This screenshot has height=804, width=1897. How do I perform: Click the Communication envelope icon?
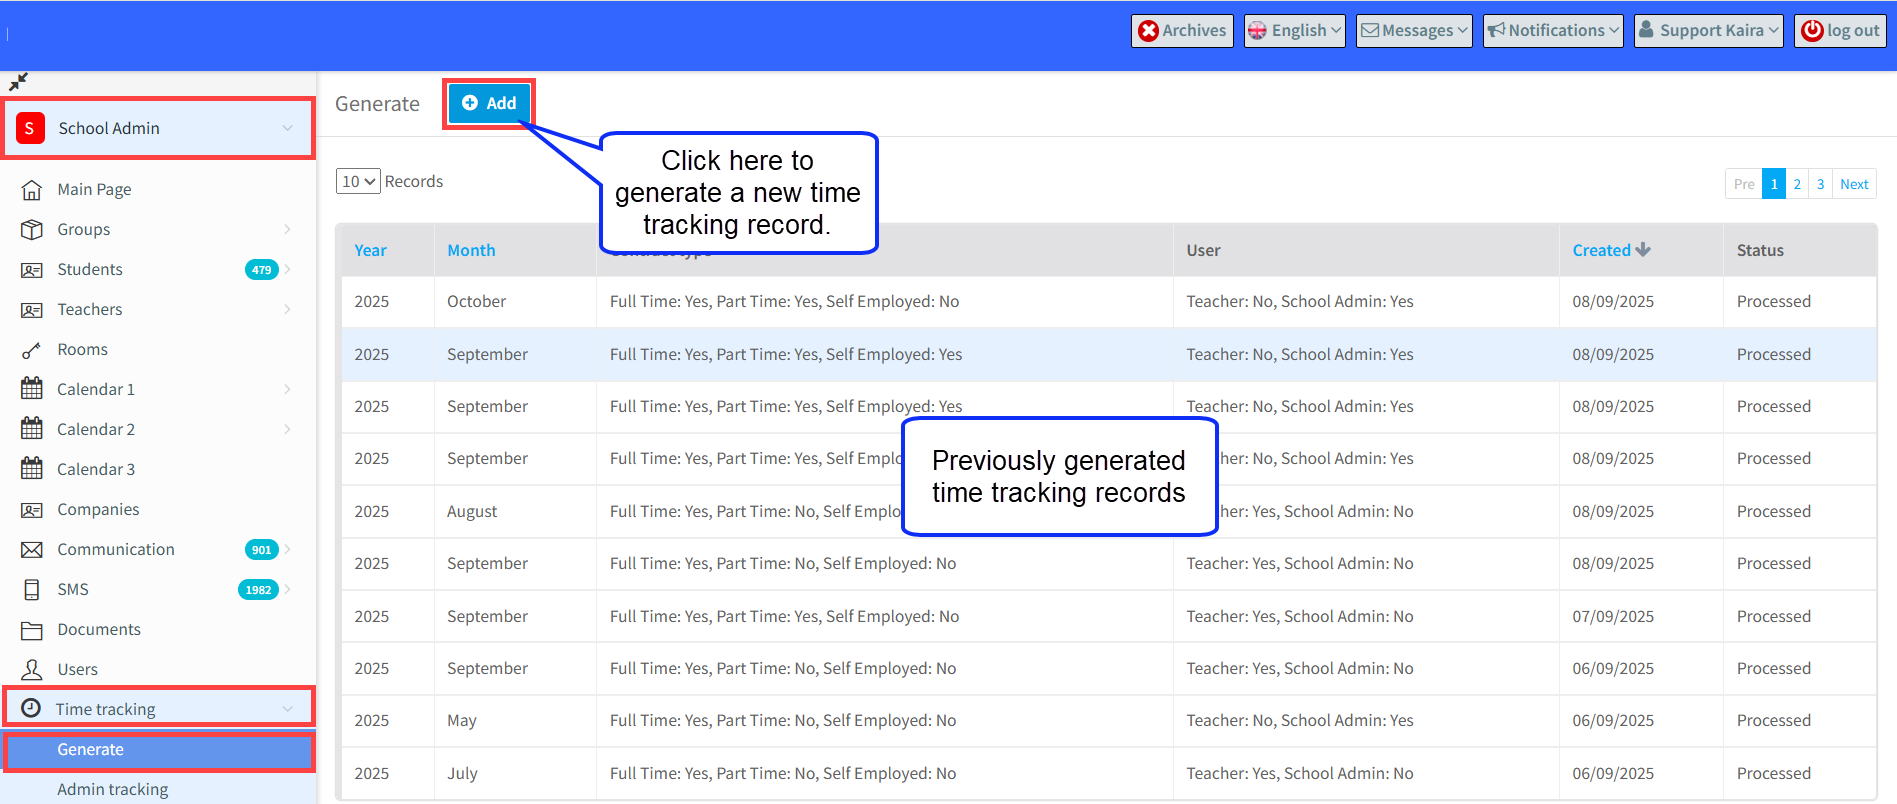[x=32, y=550]
